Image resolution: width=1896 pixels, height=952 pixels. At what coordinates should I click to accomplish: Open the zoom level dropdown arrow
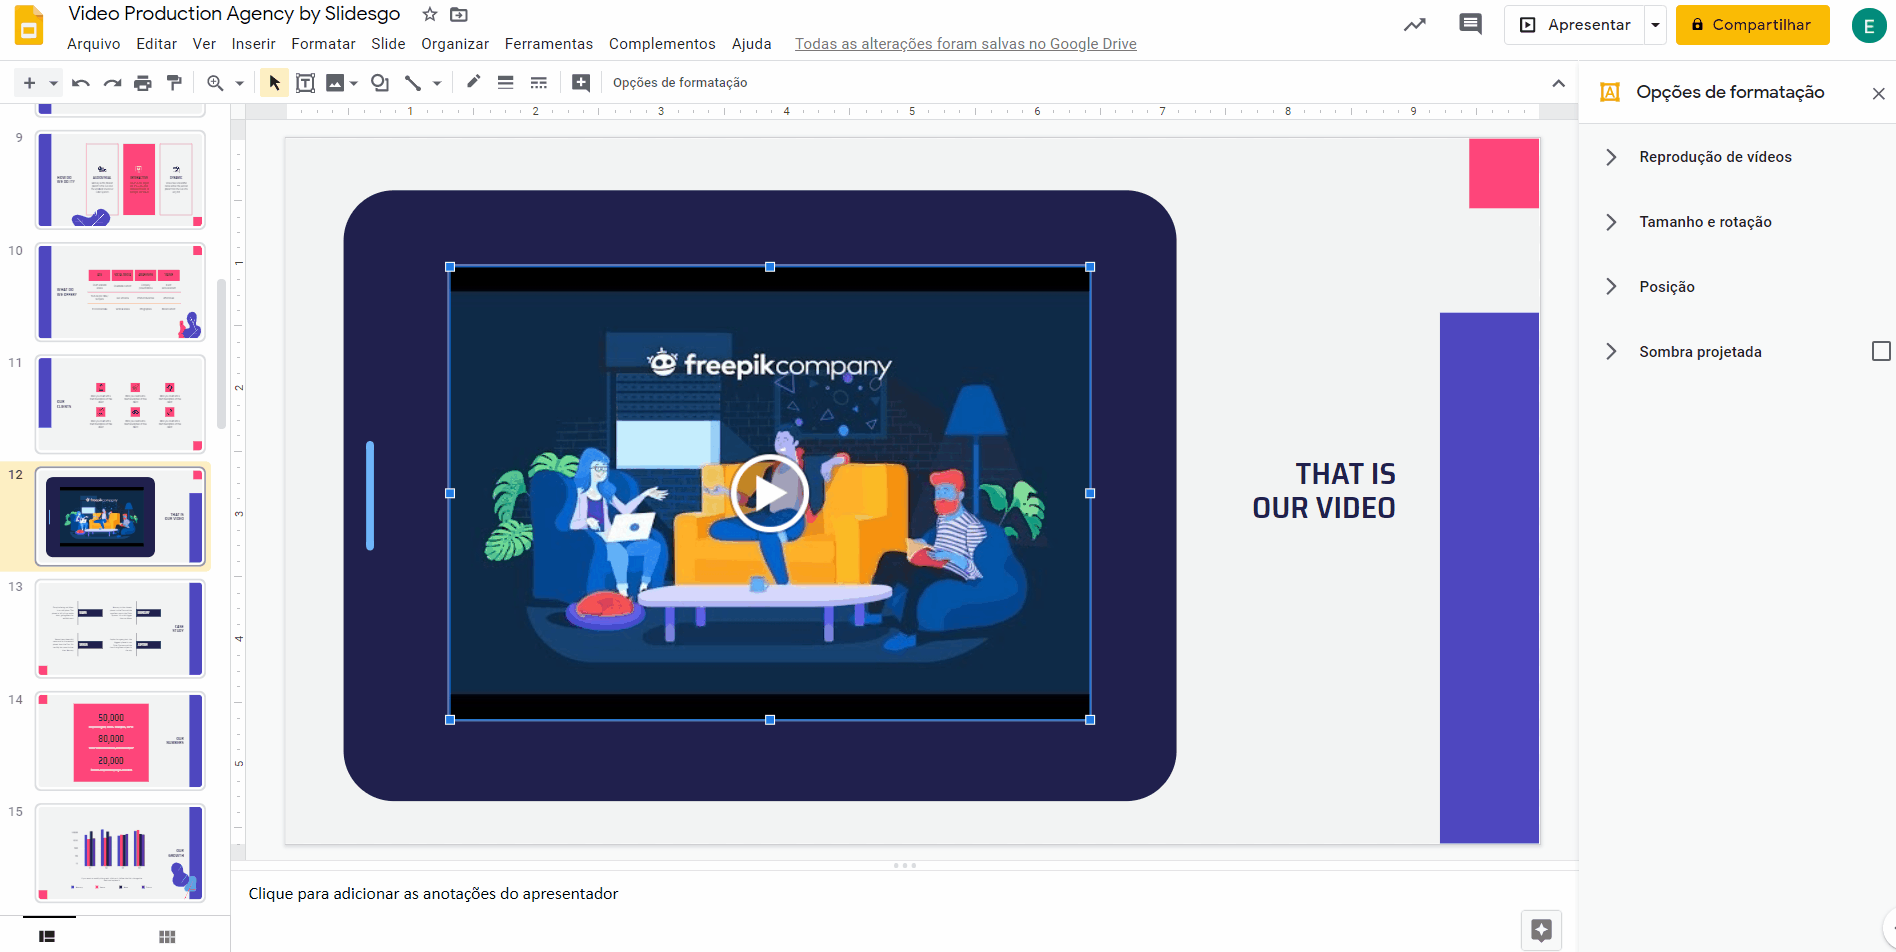(x=239, y=83)
